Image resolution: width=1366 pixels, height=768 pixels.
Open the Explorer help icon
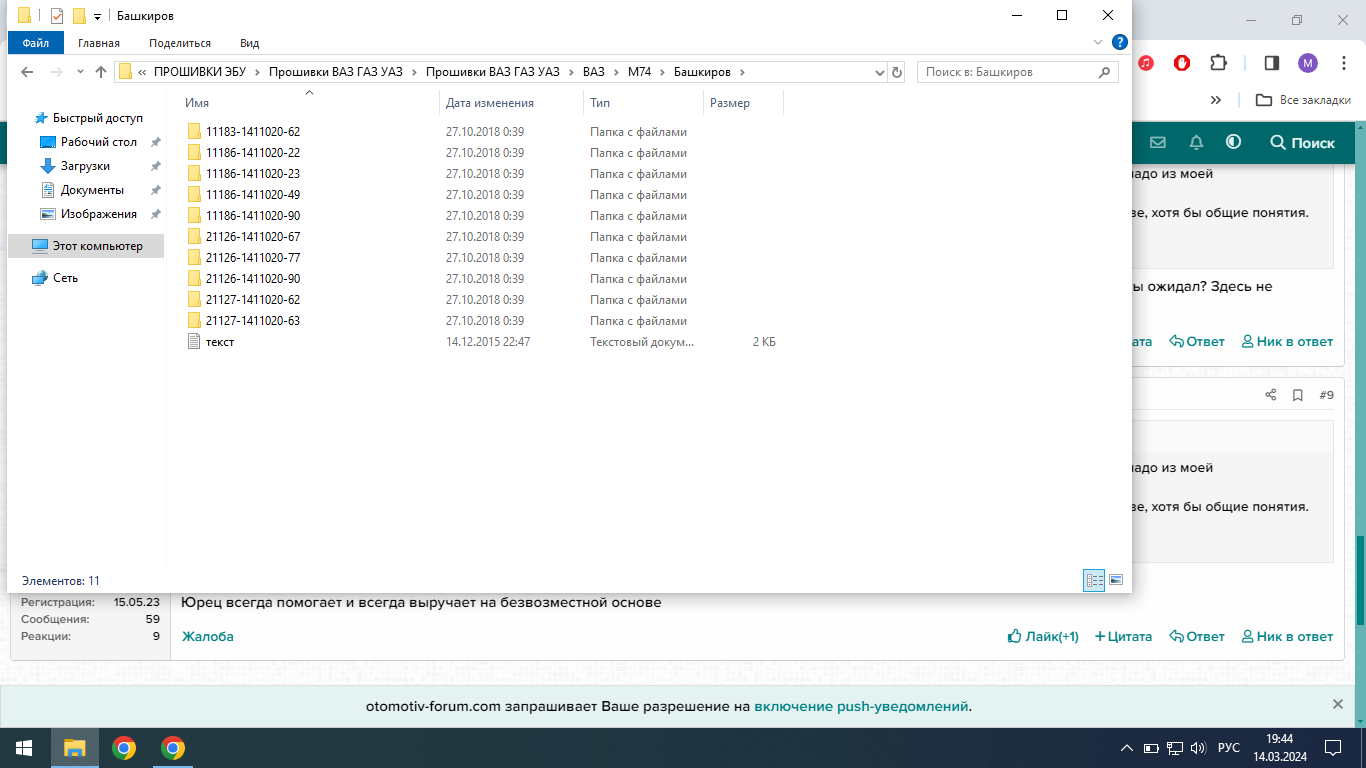(1119, 42)
